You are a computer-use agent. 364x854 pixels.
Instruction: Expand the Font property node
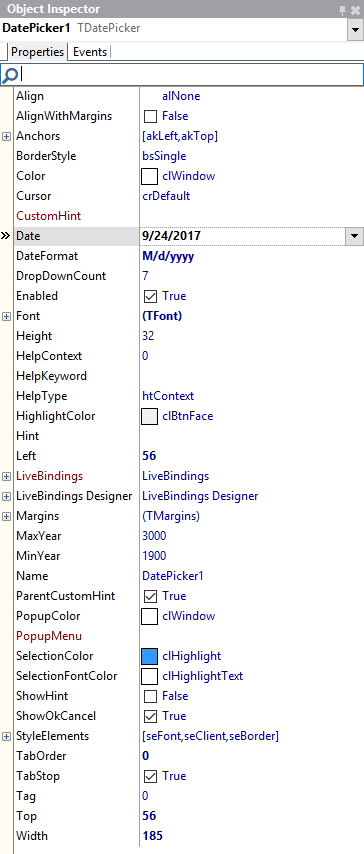pos(7,316)
